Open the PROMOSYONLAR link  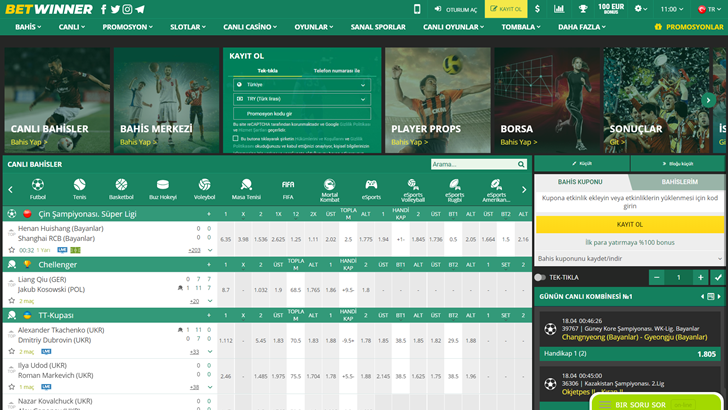tap(689, 27)
